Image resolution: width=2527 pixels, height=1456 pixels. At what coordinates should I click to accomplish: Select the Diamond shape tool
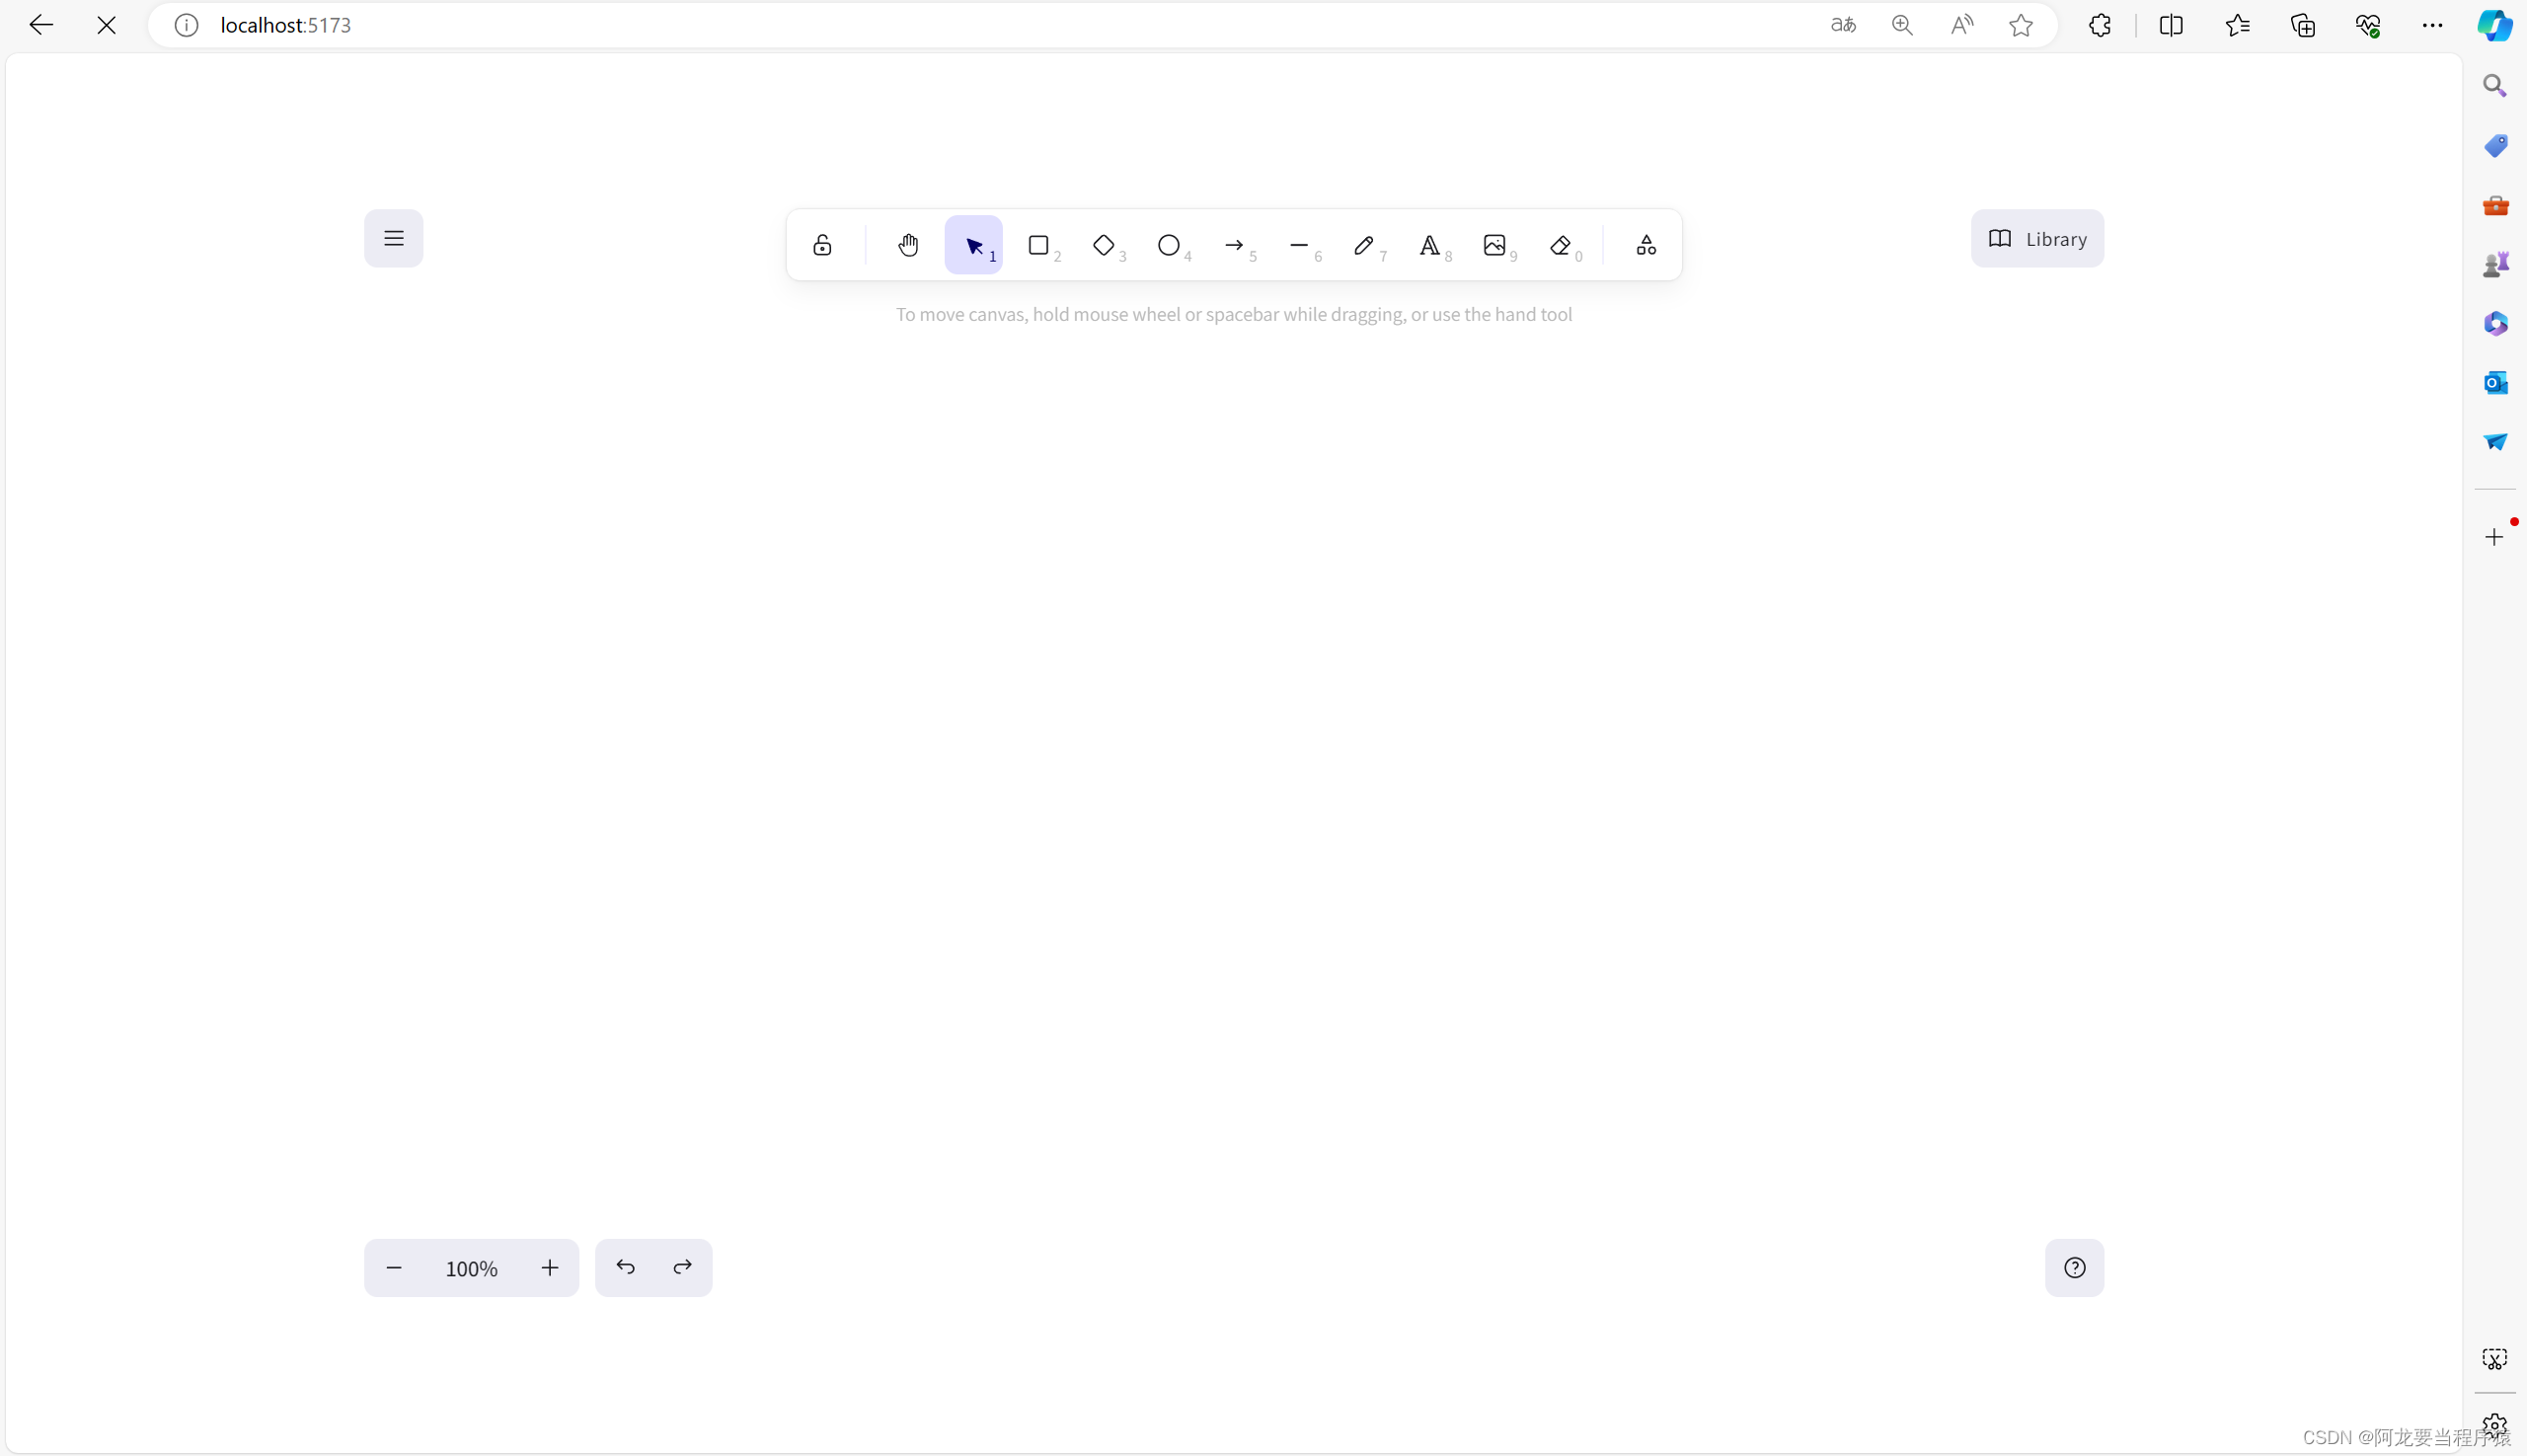tap(1104, 245)
